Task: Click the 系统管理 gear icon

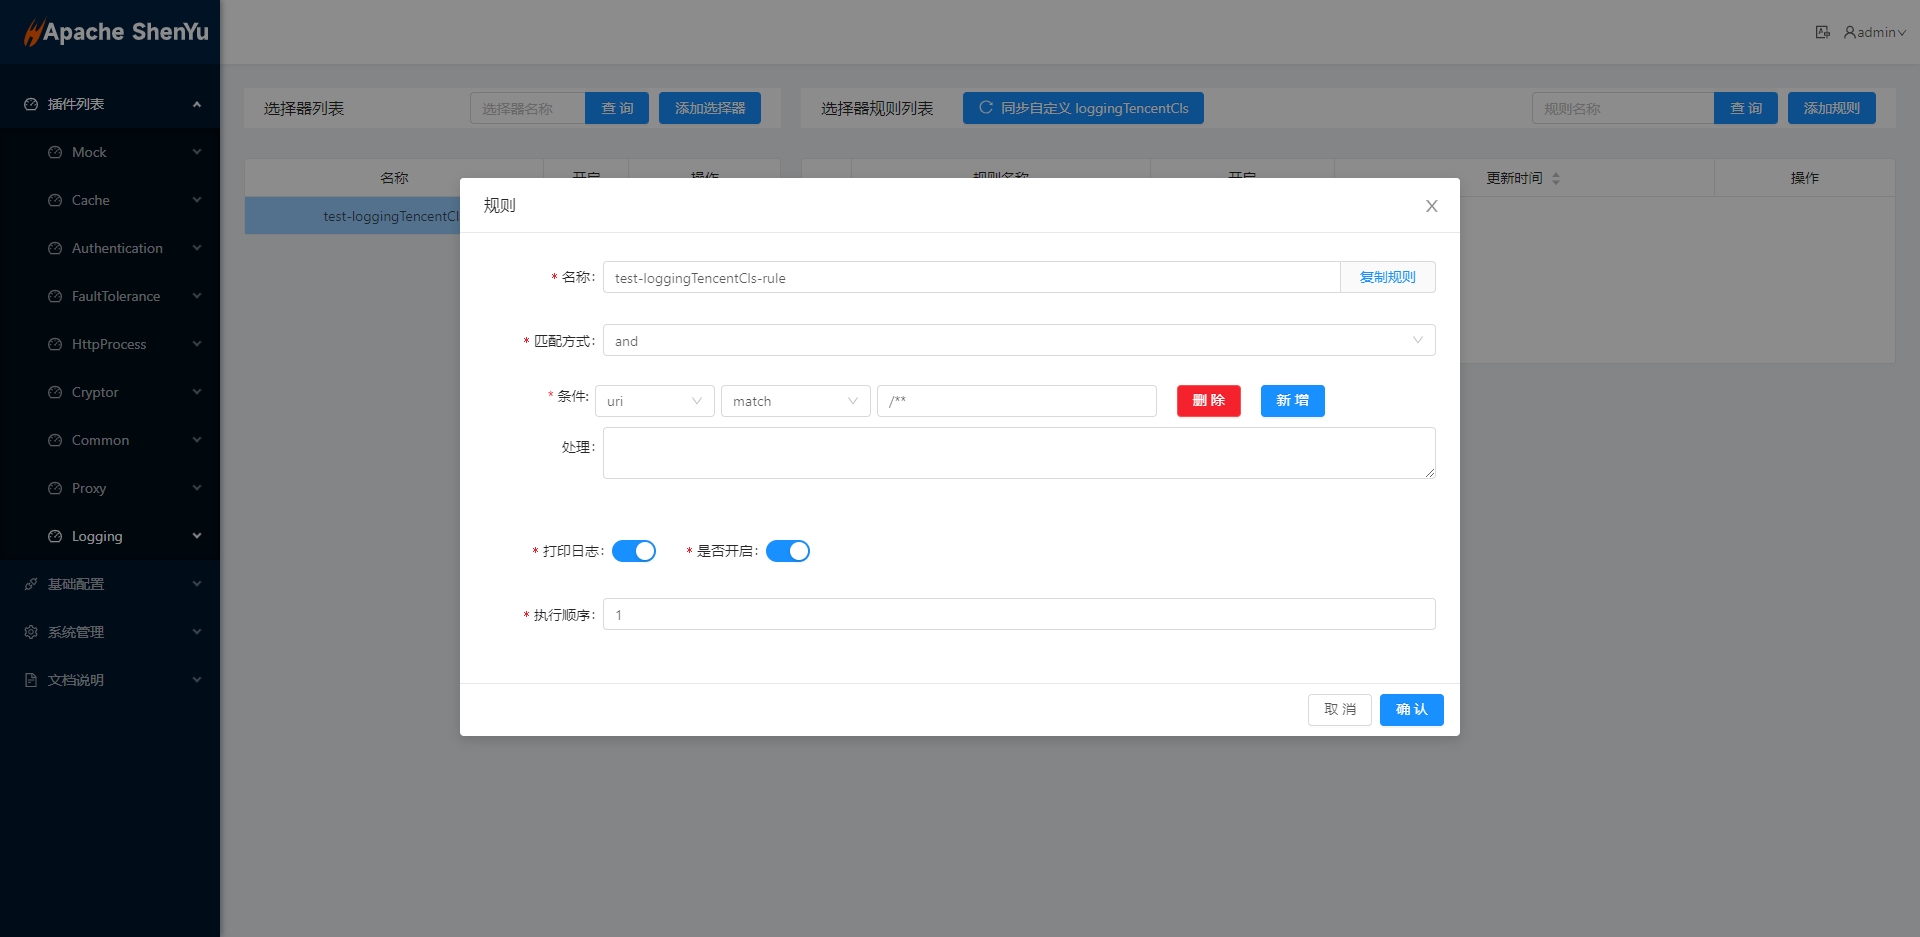Action: pos(31,632)
